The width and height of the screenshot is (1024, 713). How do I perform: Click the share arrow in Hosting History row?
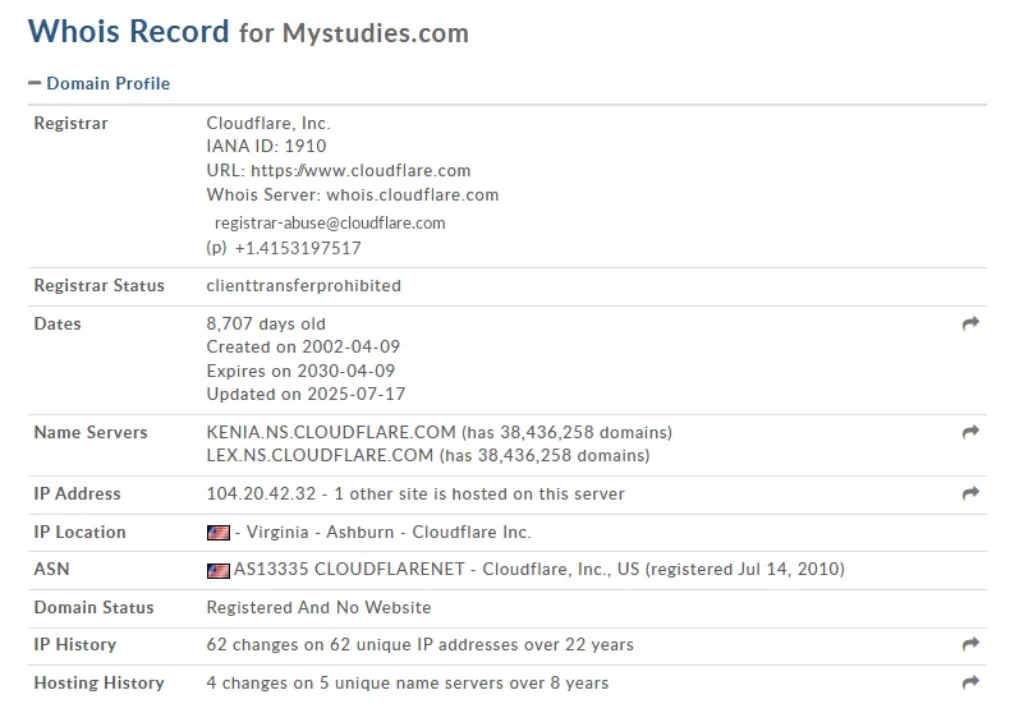(x=970, y=682)
